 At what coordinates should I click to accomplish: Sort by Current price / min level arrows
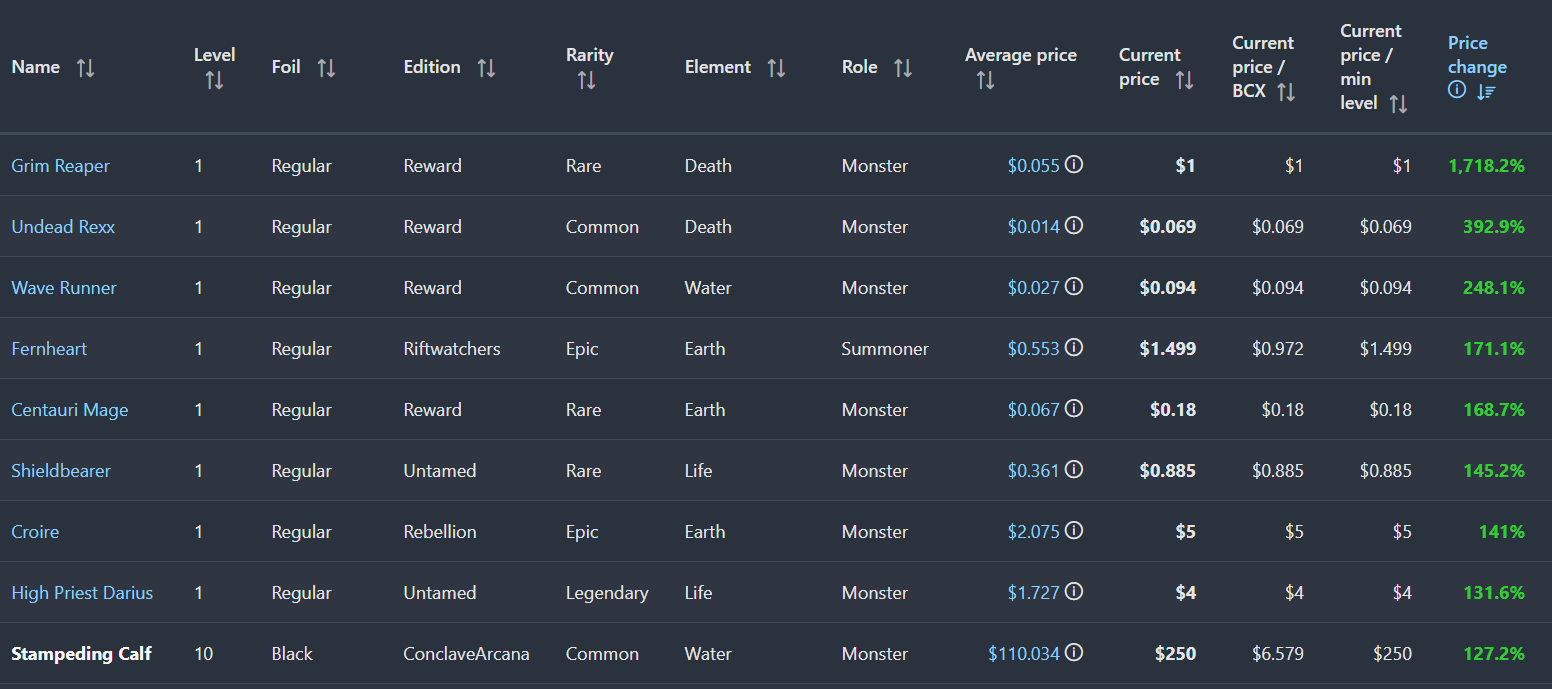pyautogui.click(x=1398, y=103)
